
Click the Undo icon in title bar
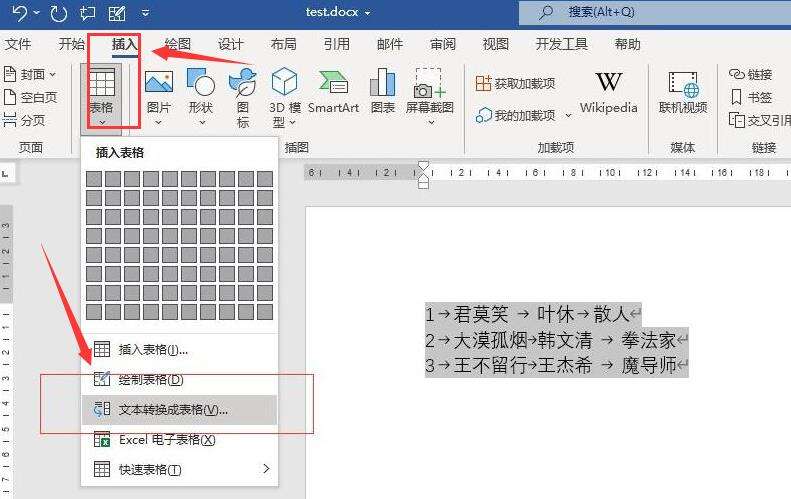[x=19, y=13]
